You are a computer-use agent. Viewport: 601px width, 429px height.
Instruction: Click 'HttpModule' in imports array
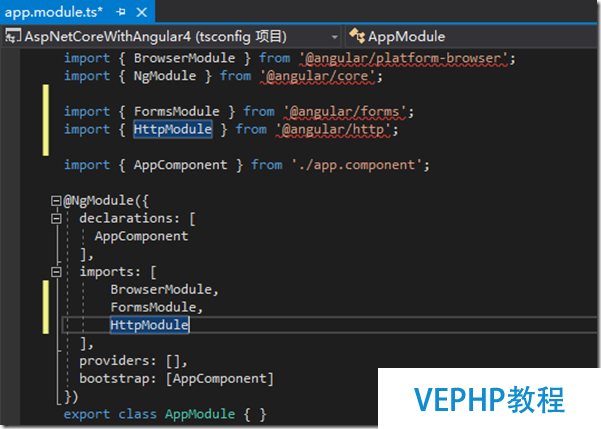(x=149, y=325)
